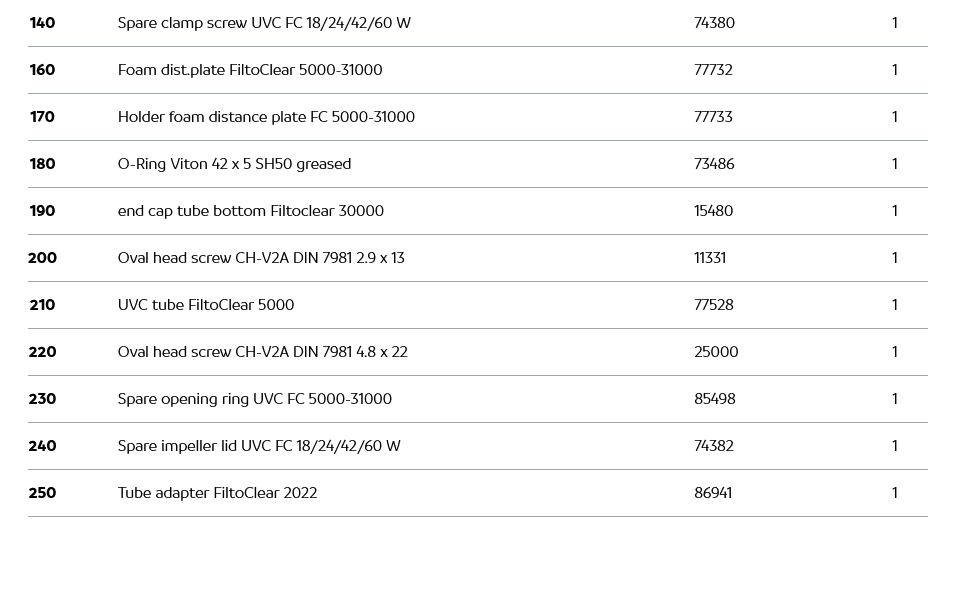Select position number 210
The width and height of the screenshot is (967, 597).
(42, 305)
